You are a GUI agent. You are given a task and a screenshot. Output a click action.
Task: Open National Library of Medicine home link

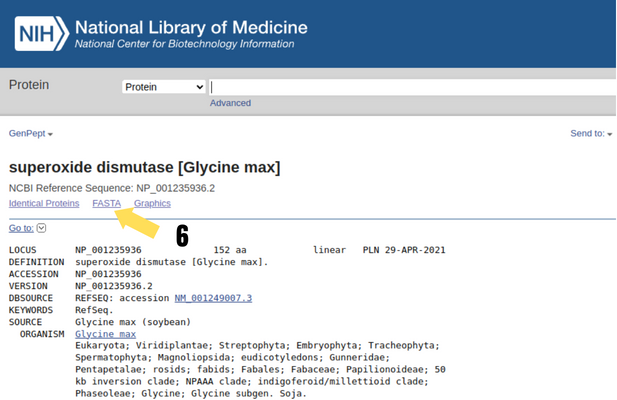191,28
